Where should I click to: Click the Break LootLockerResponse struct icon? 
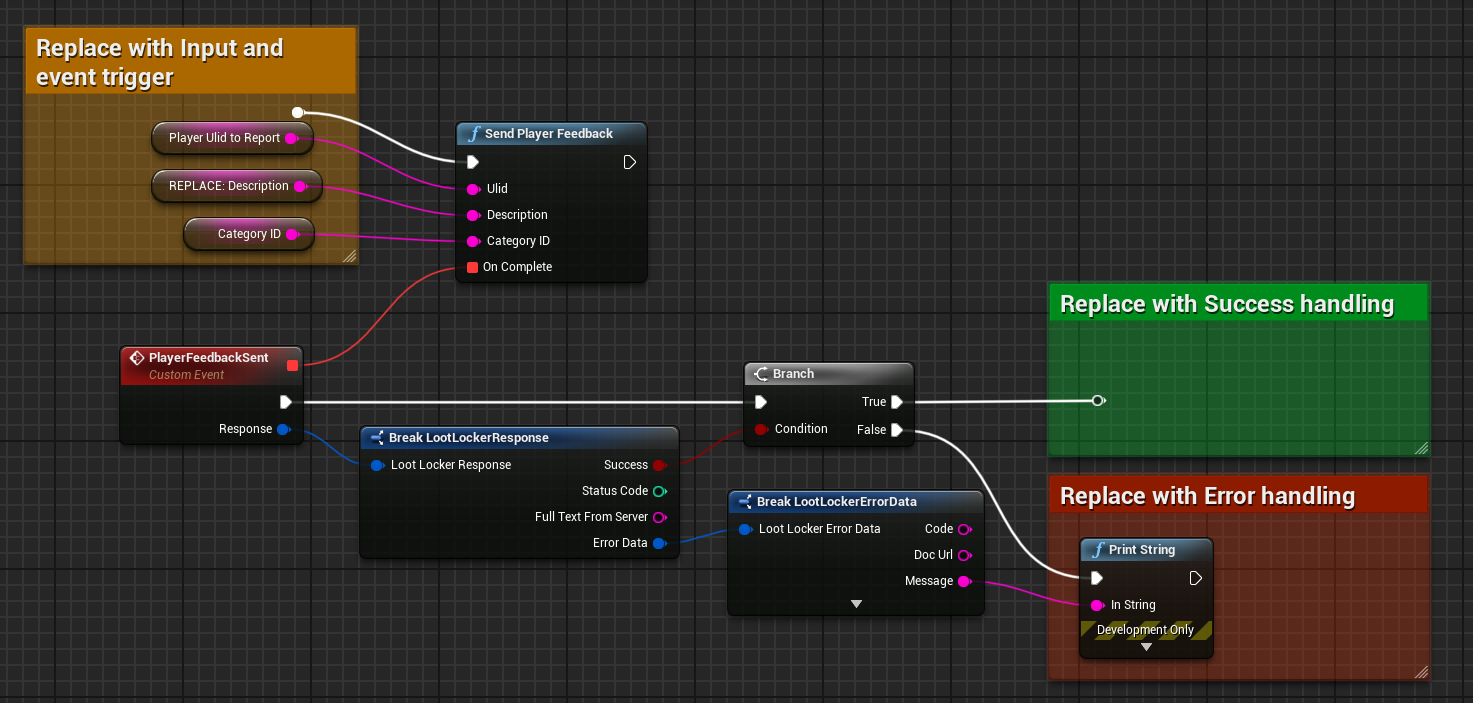tap(377, 438)
